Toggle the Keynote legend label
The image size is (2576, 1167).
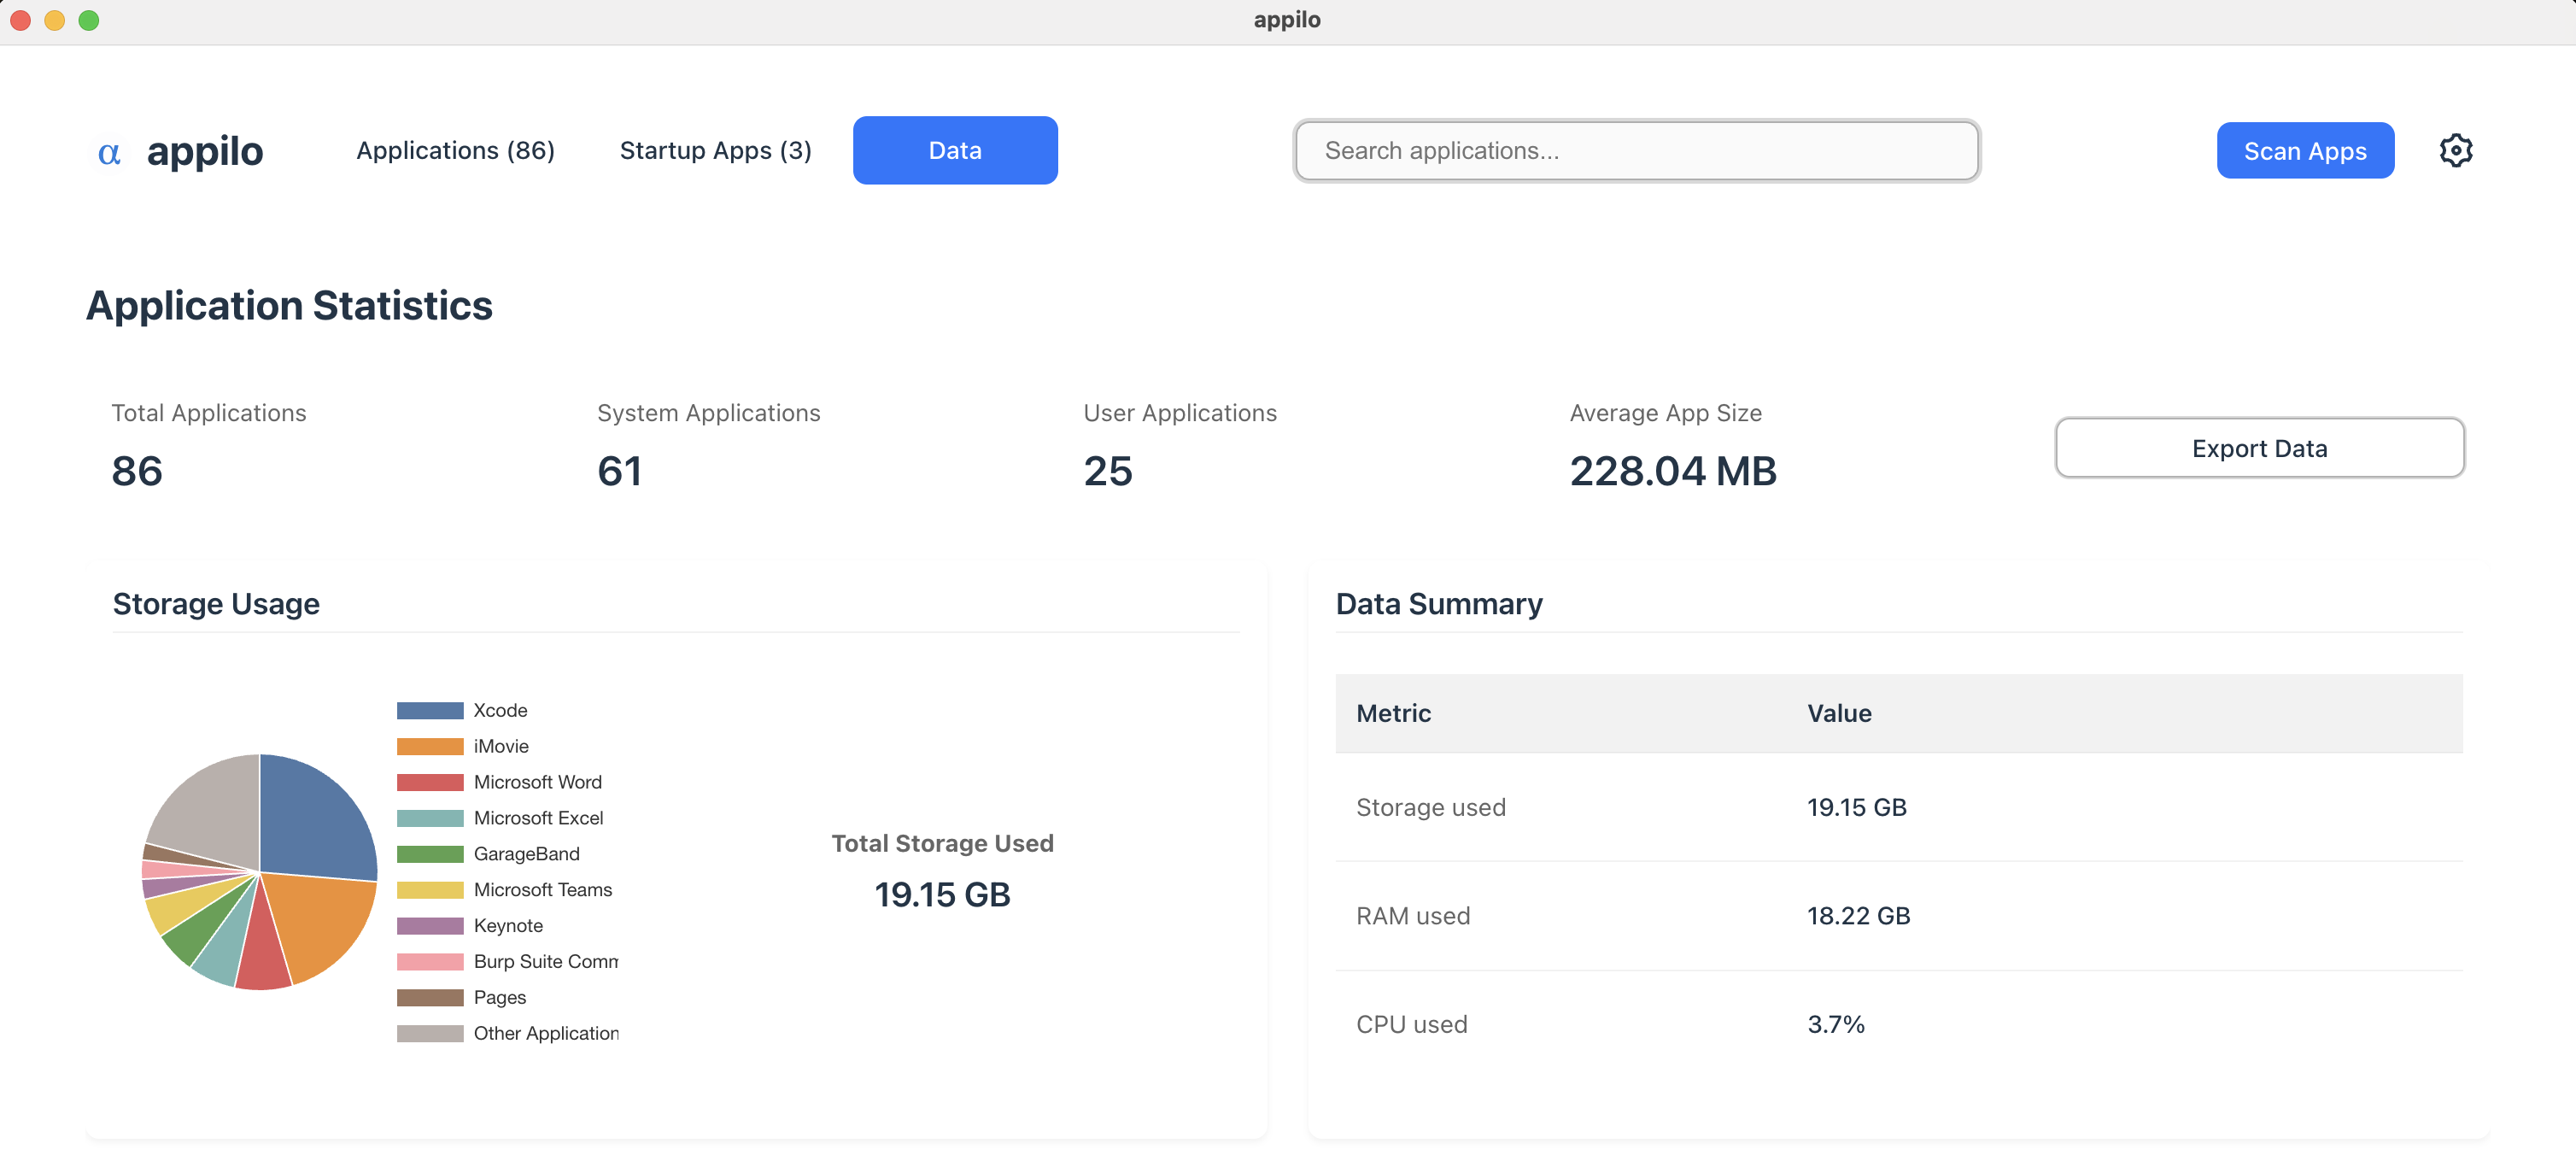point(508,927)
